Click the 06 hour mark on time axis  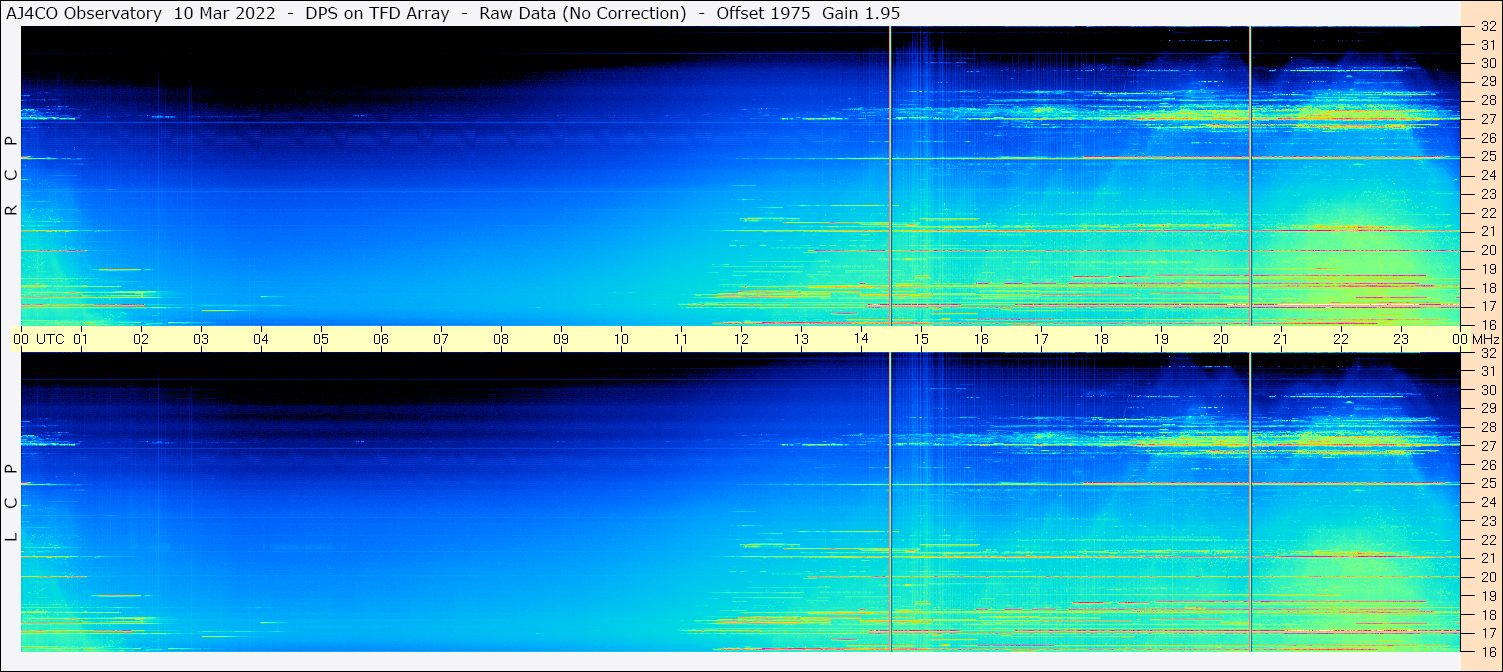(381, 339)
